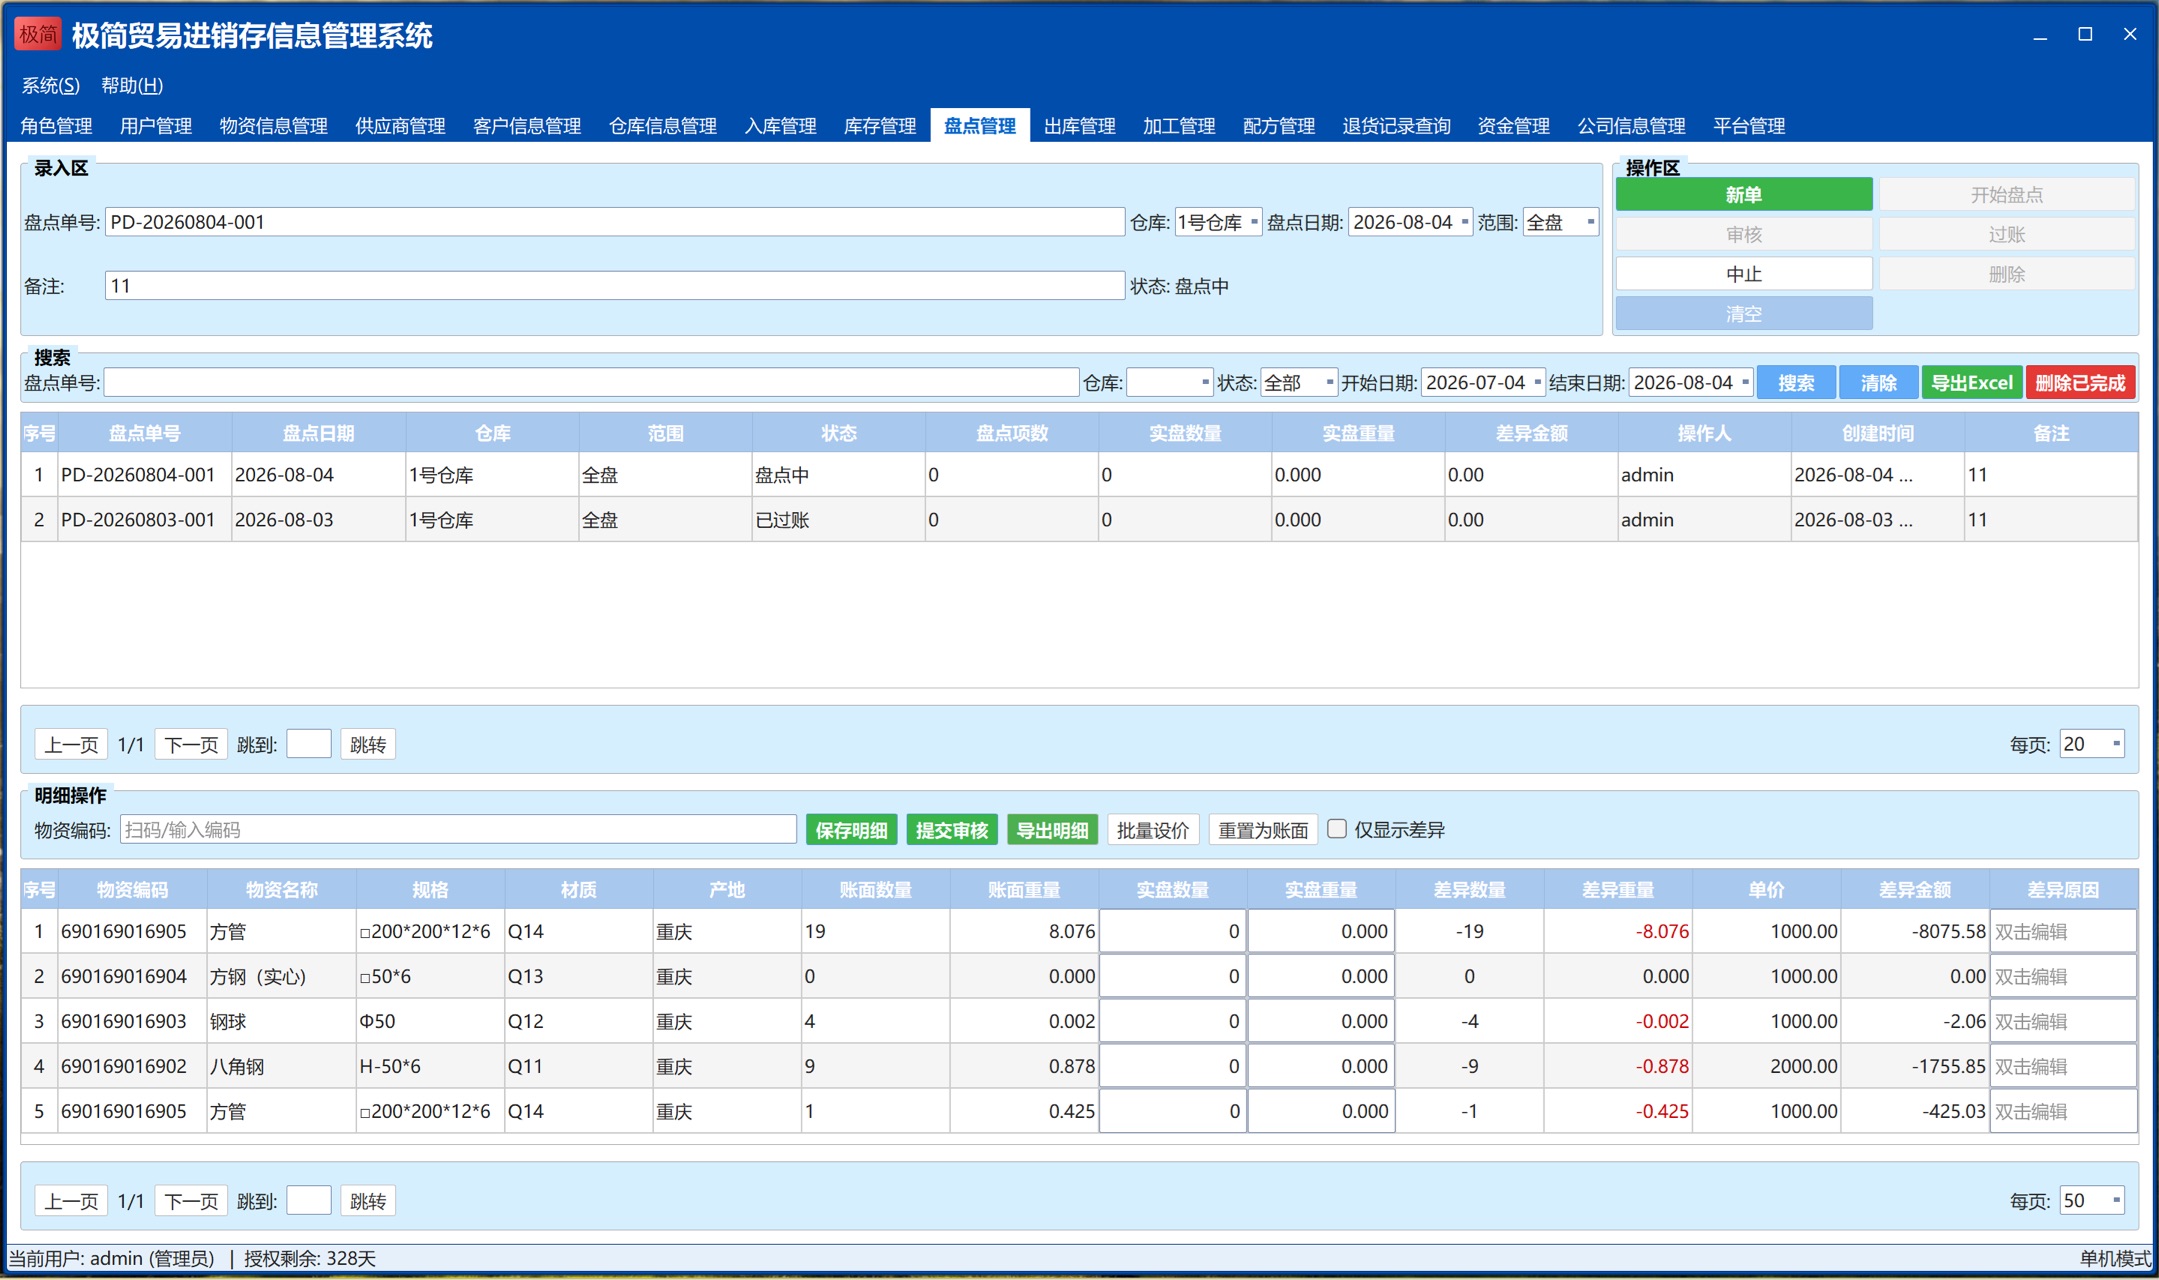Click the 备注 input field
The image size is (2159, 1280).
pyautogui.click(x=615, y=286)
